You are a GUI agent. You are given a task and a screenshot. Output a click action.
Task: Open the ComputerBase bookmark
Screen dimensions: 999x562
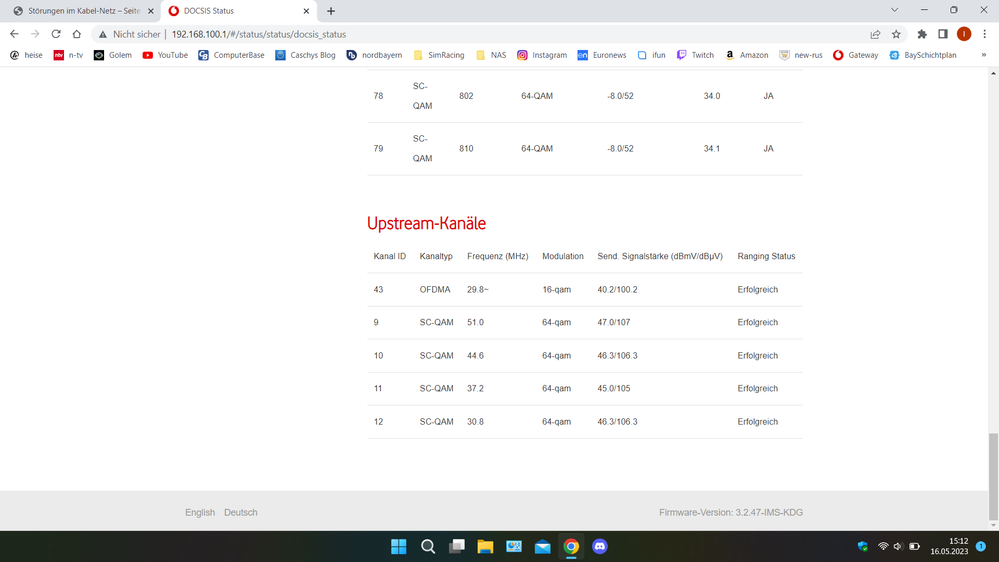pyautogui.click(x=231, y=55)
